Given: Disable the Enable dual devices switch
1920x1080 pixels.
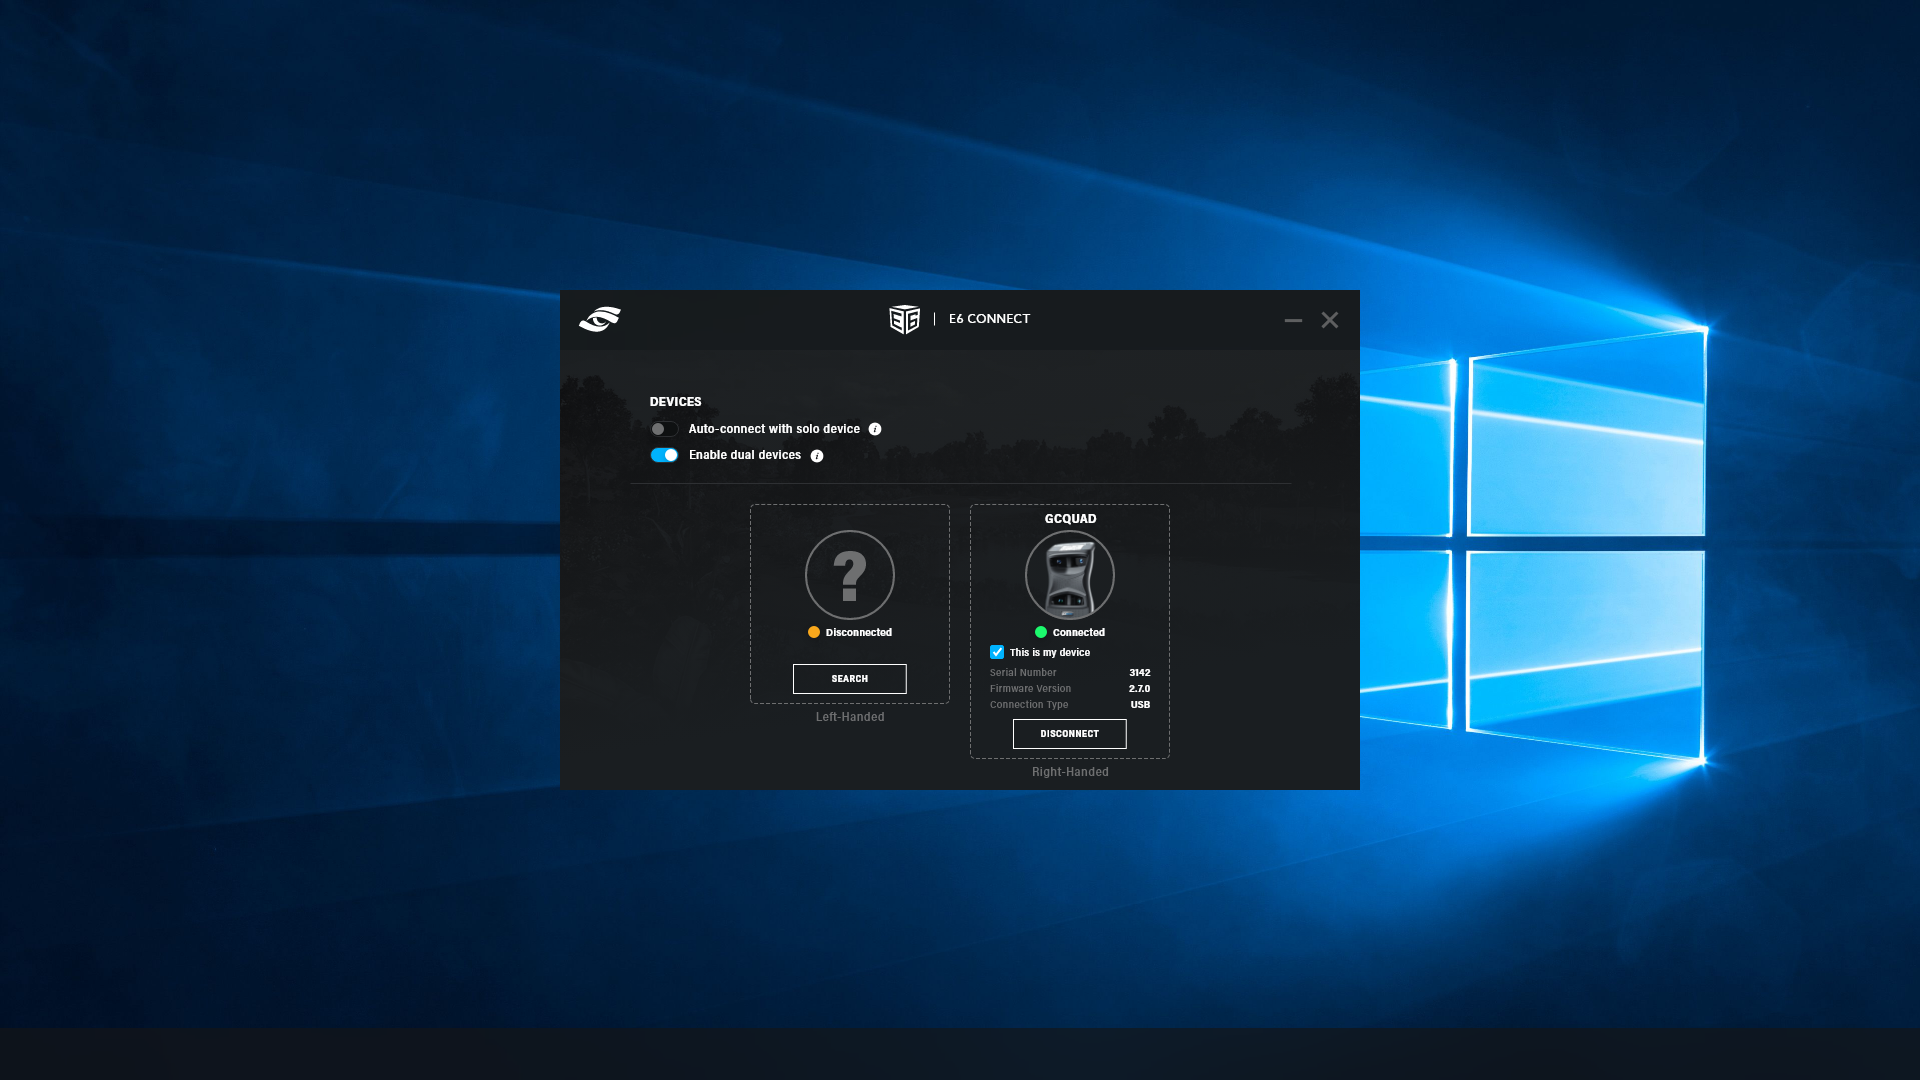Looking at the screenshot, I should click(x=664, y=455).
